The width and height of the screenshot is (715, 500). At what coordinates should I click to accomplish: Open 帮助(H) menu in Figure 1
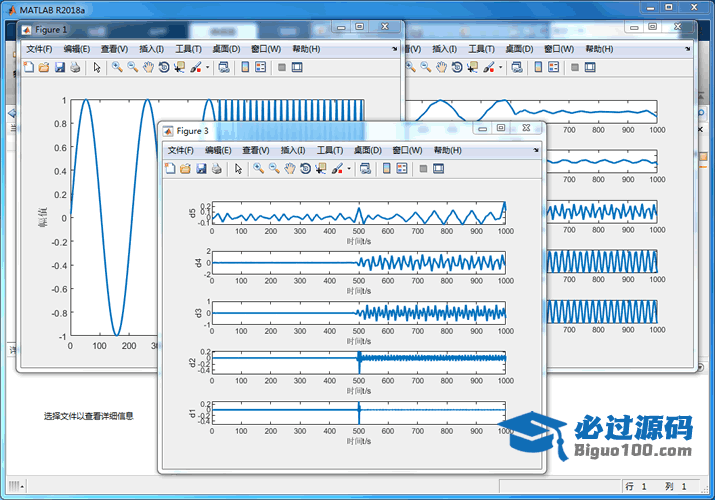306,49
